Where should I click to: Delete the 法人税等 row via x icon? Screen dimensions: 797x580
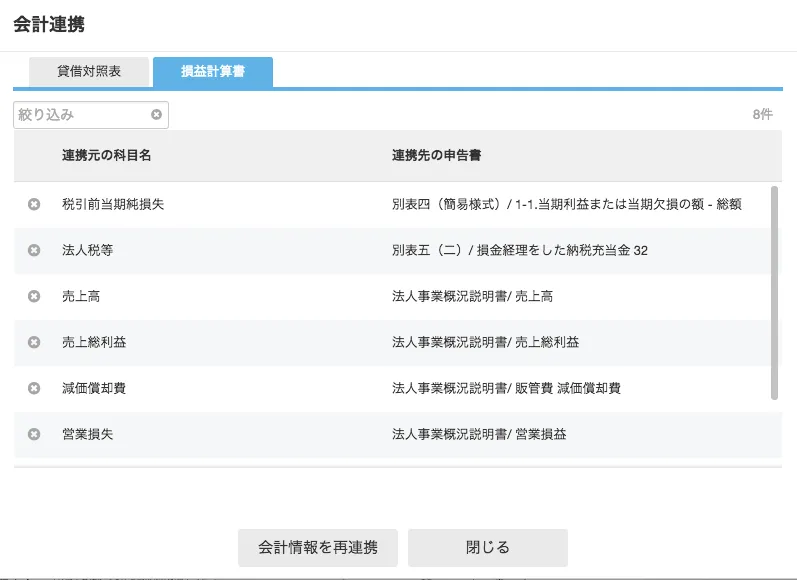[33, 250]
